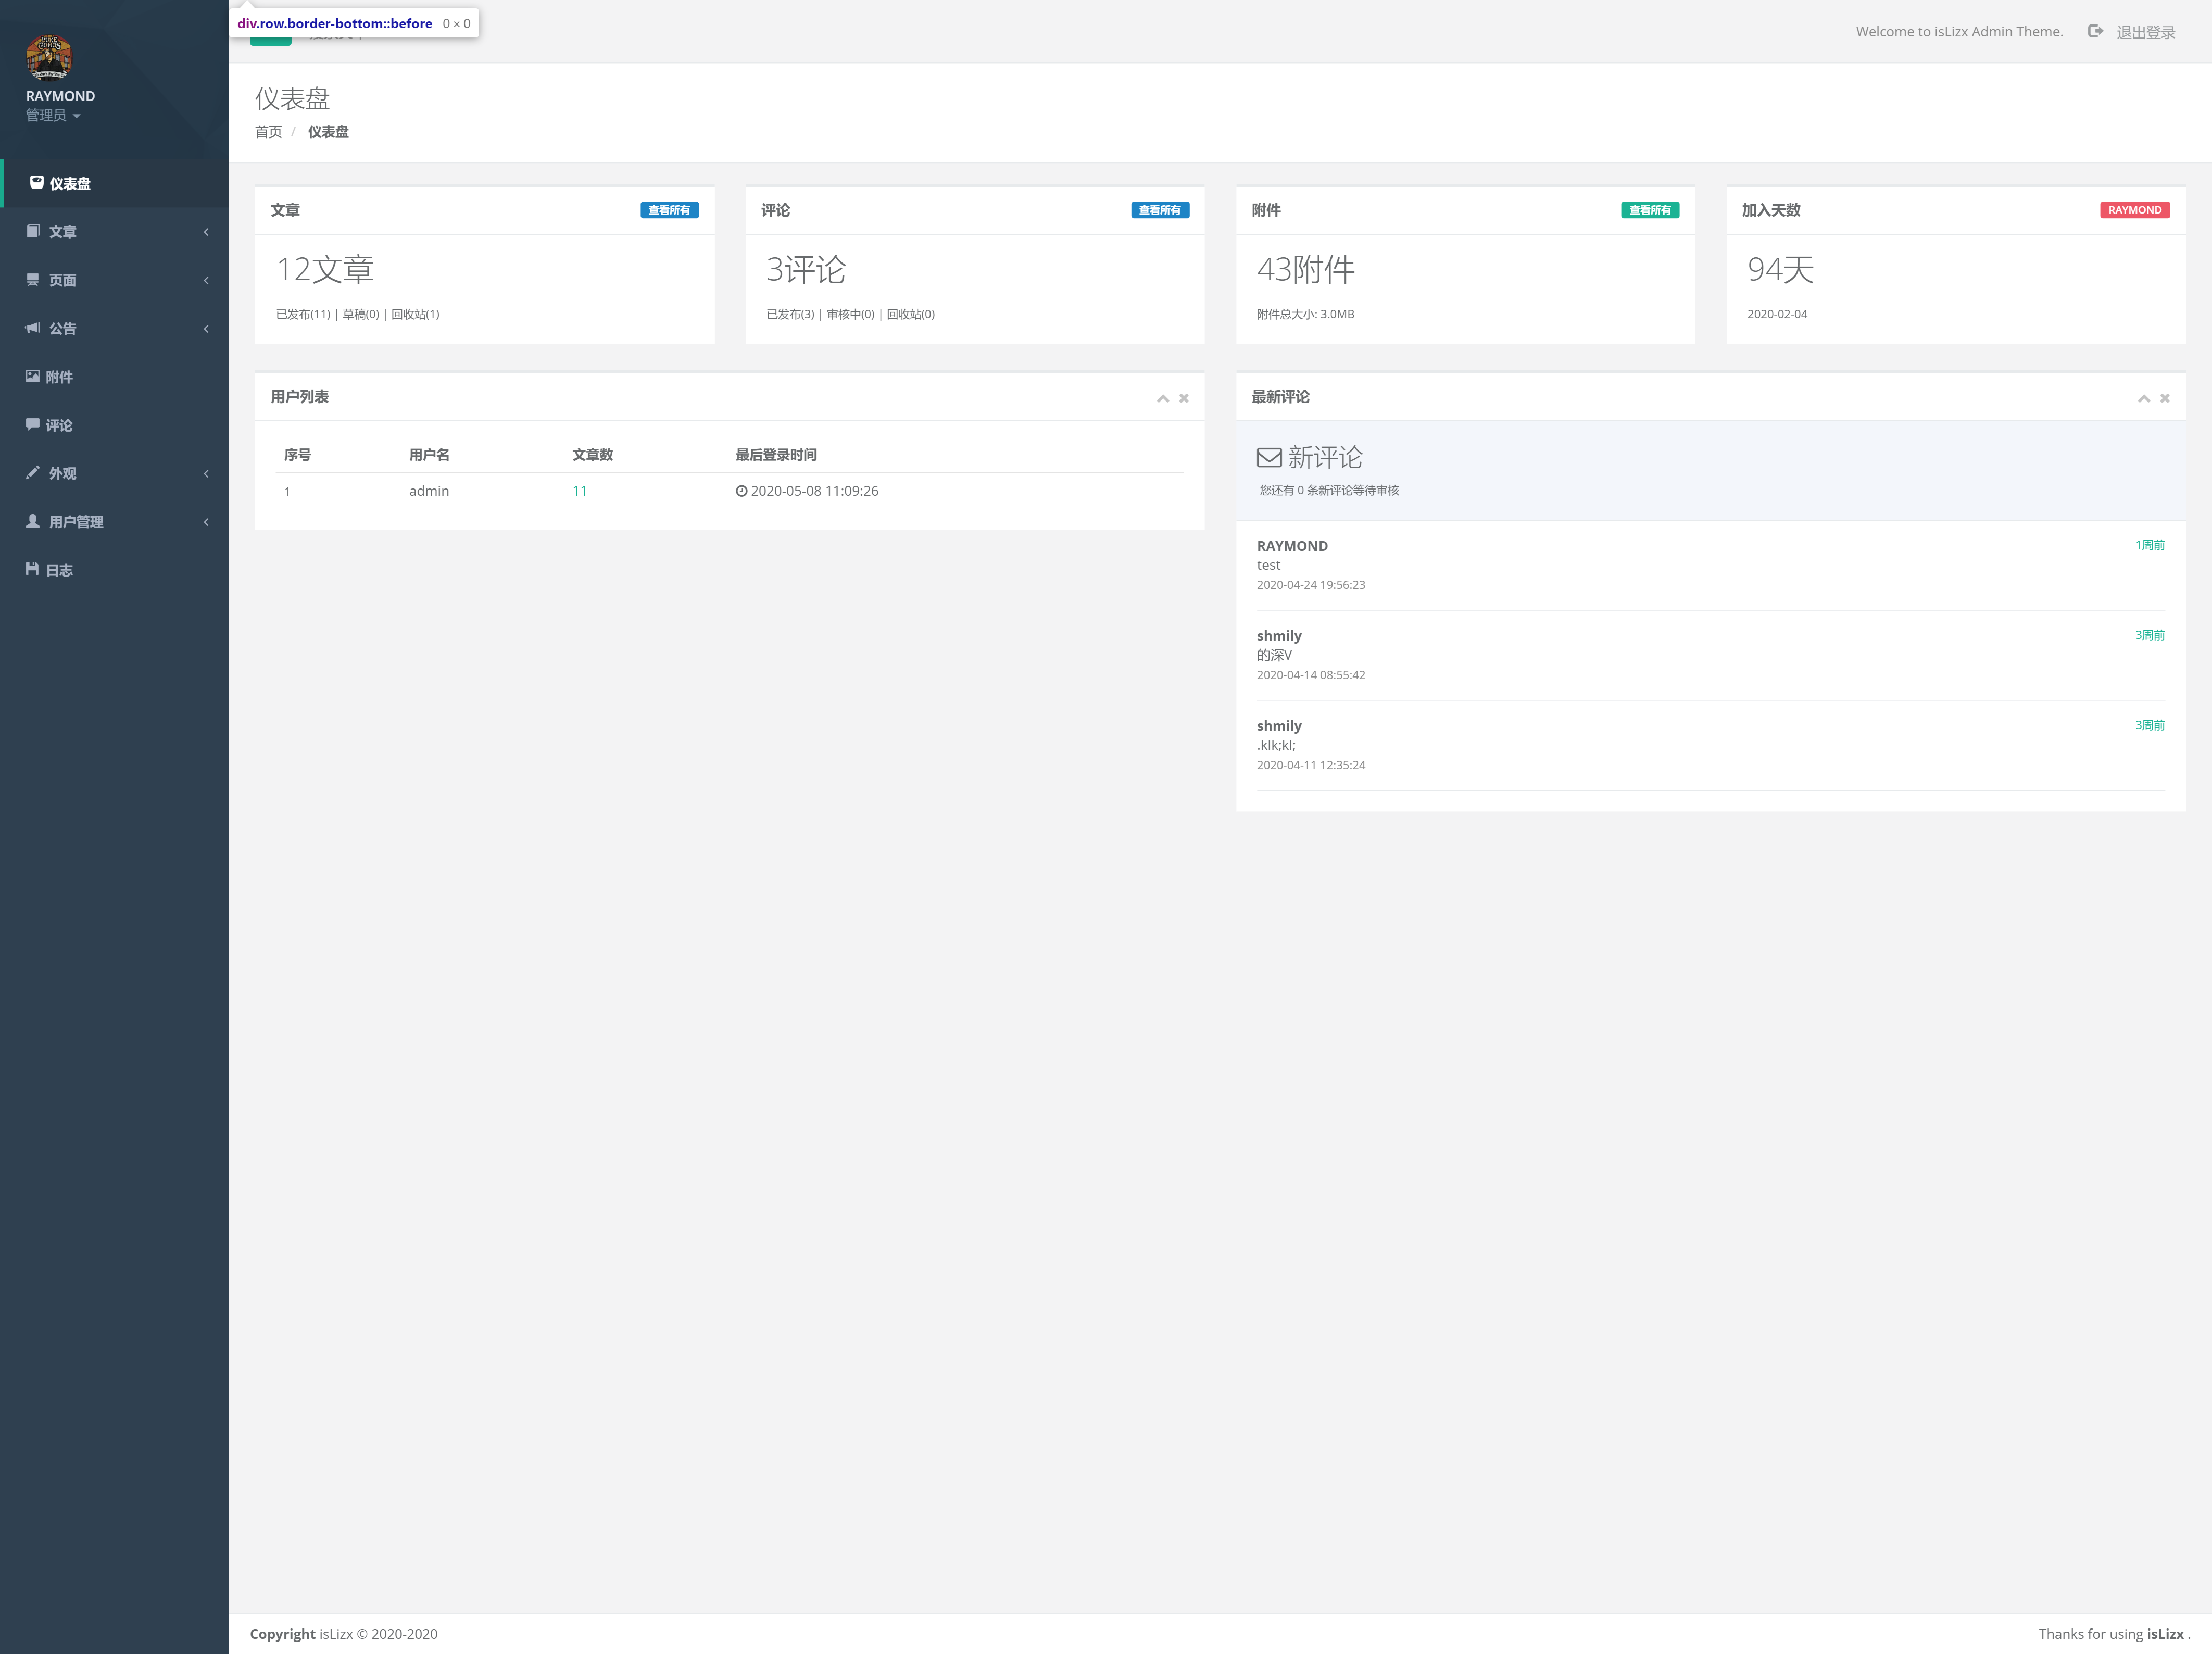The width and height of the screenshot is (2212, 1654).
Task: Click the dashboard icon in sidebar
Action: pos(37,182)
